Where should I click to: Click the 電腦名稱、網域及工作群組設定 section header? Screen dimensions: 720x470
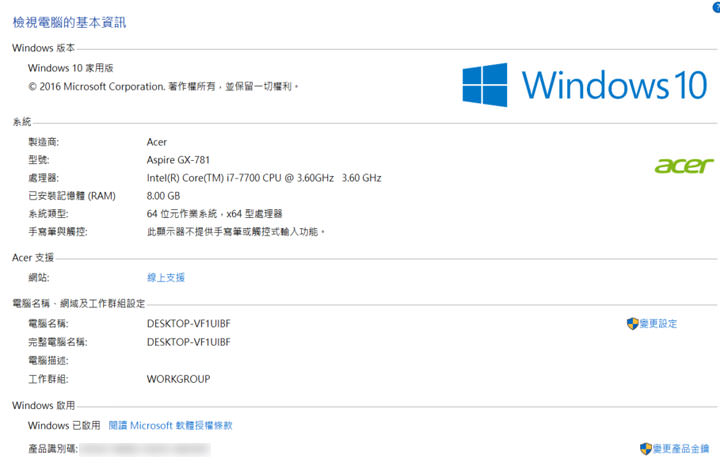79,303
